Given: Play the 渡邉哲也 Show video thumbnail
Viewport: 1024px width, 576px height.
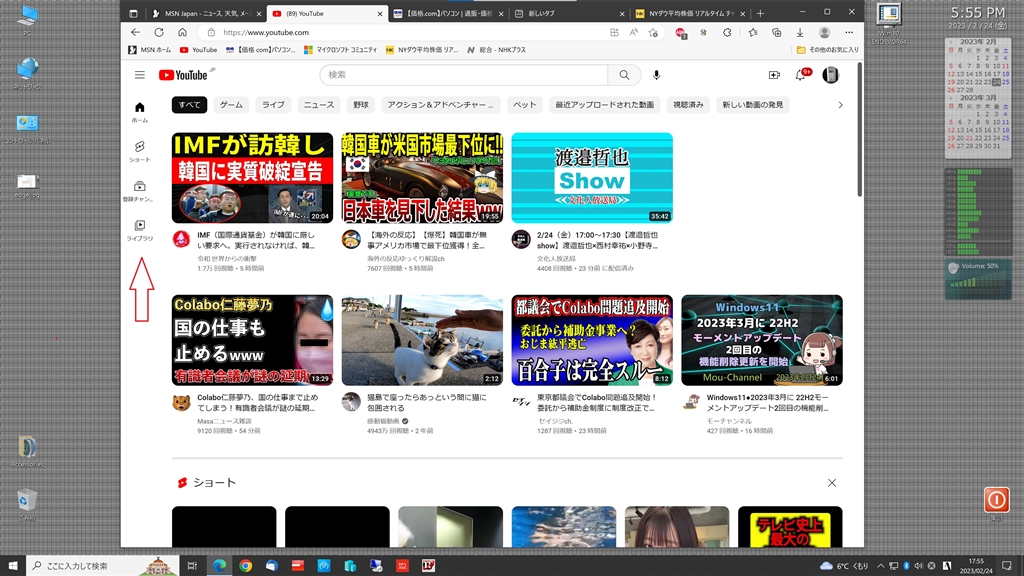Looking at the screenshot, I should pyautogui.click(x=592, y=178).
